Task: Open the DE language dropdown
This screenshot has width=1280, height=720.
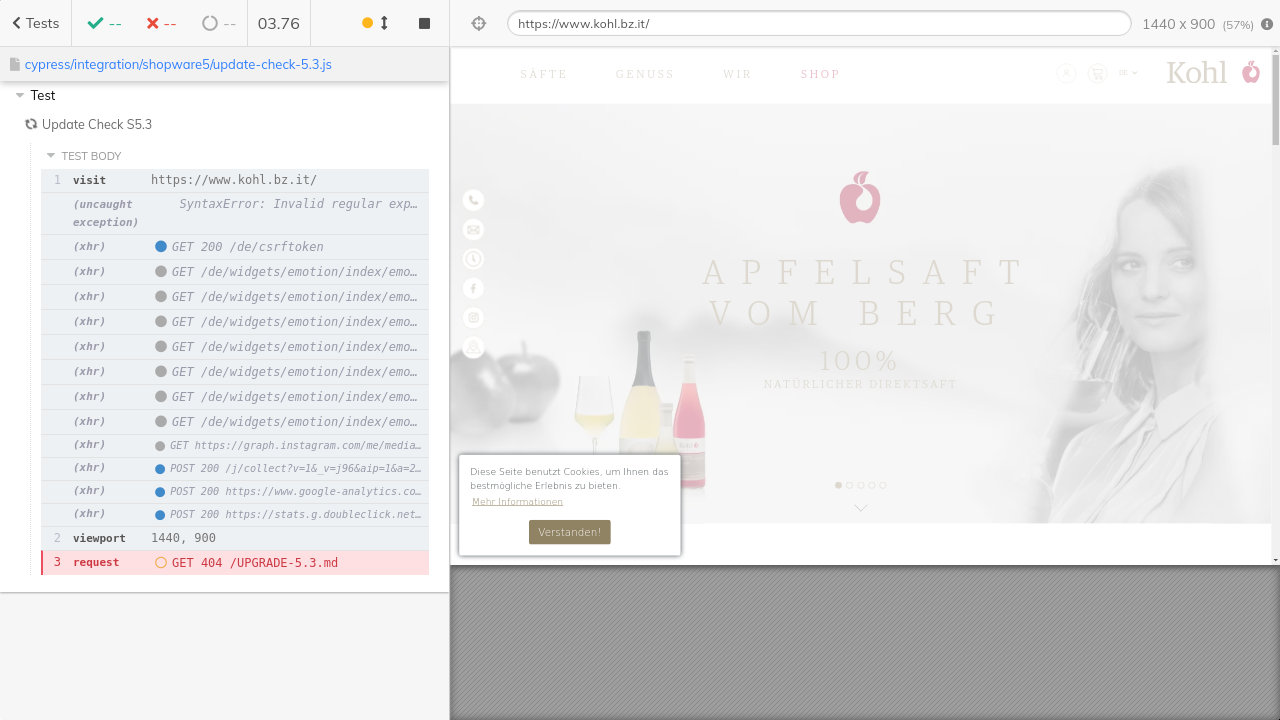Action: coord(1128,73)
